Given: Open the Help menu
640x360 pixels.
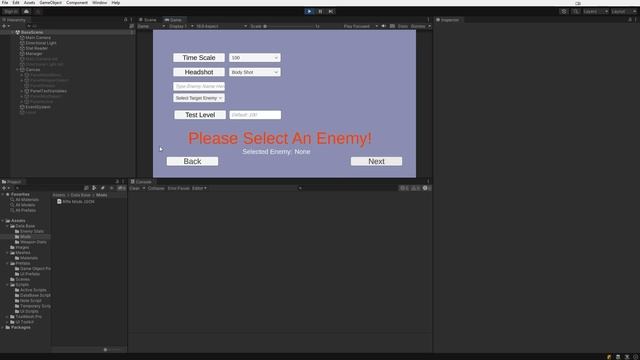Looking at the screenshot, I should point(116,2).
